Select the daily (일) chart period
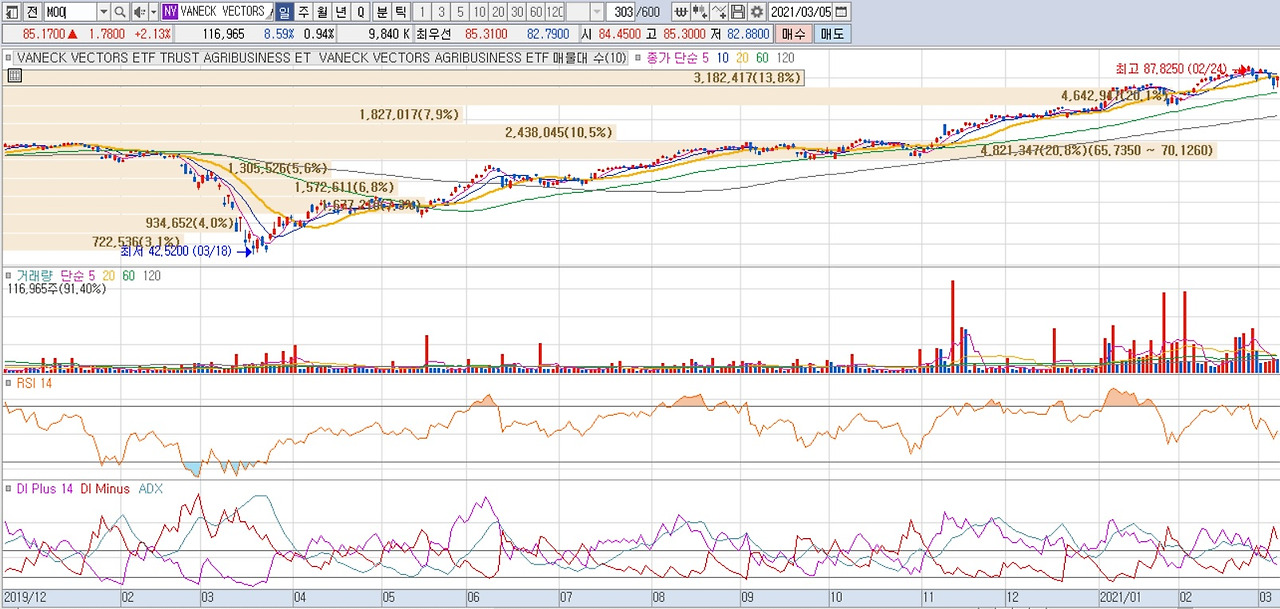The image size is (1280, 609). point(284,12)
